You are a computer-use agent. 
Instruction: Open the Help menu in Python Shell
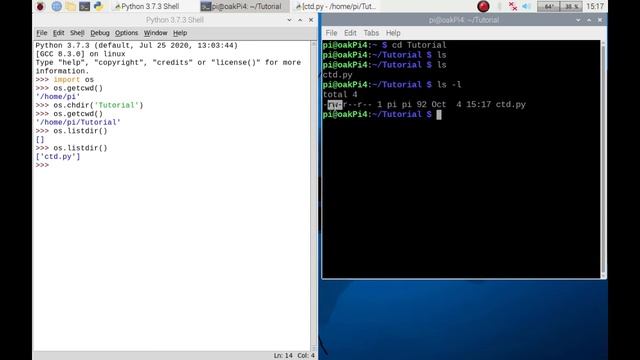point(180,33)
